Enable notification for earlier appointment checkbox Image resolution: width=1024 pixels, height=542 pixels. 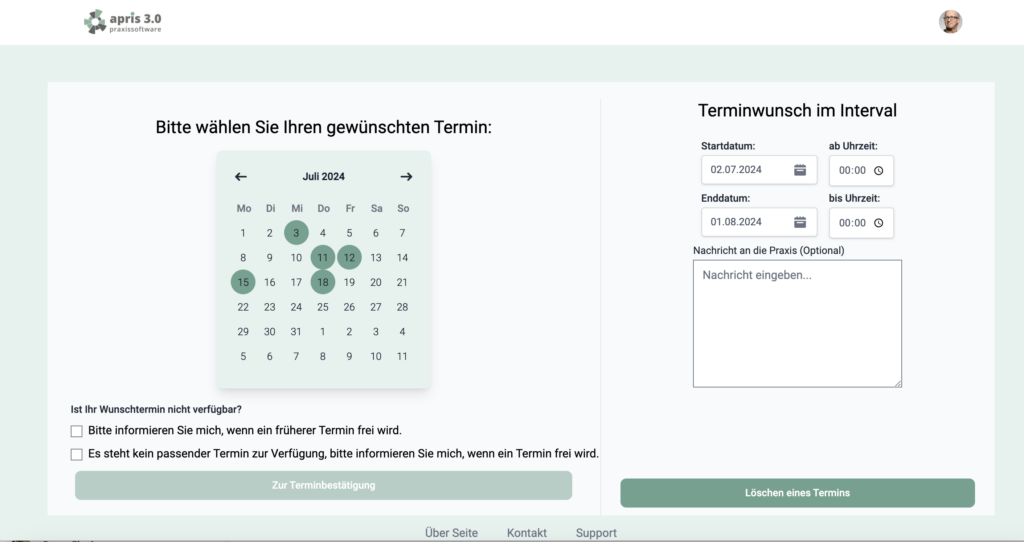click(76, 431)
